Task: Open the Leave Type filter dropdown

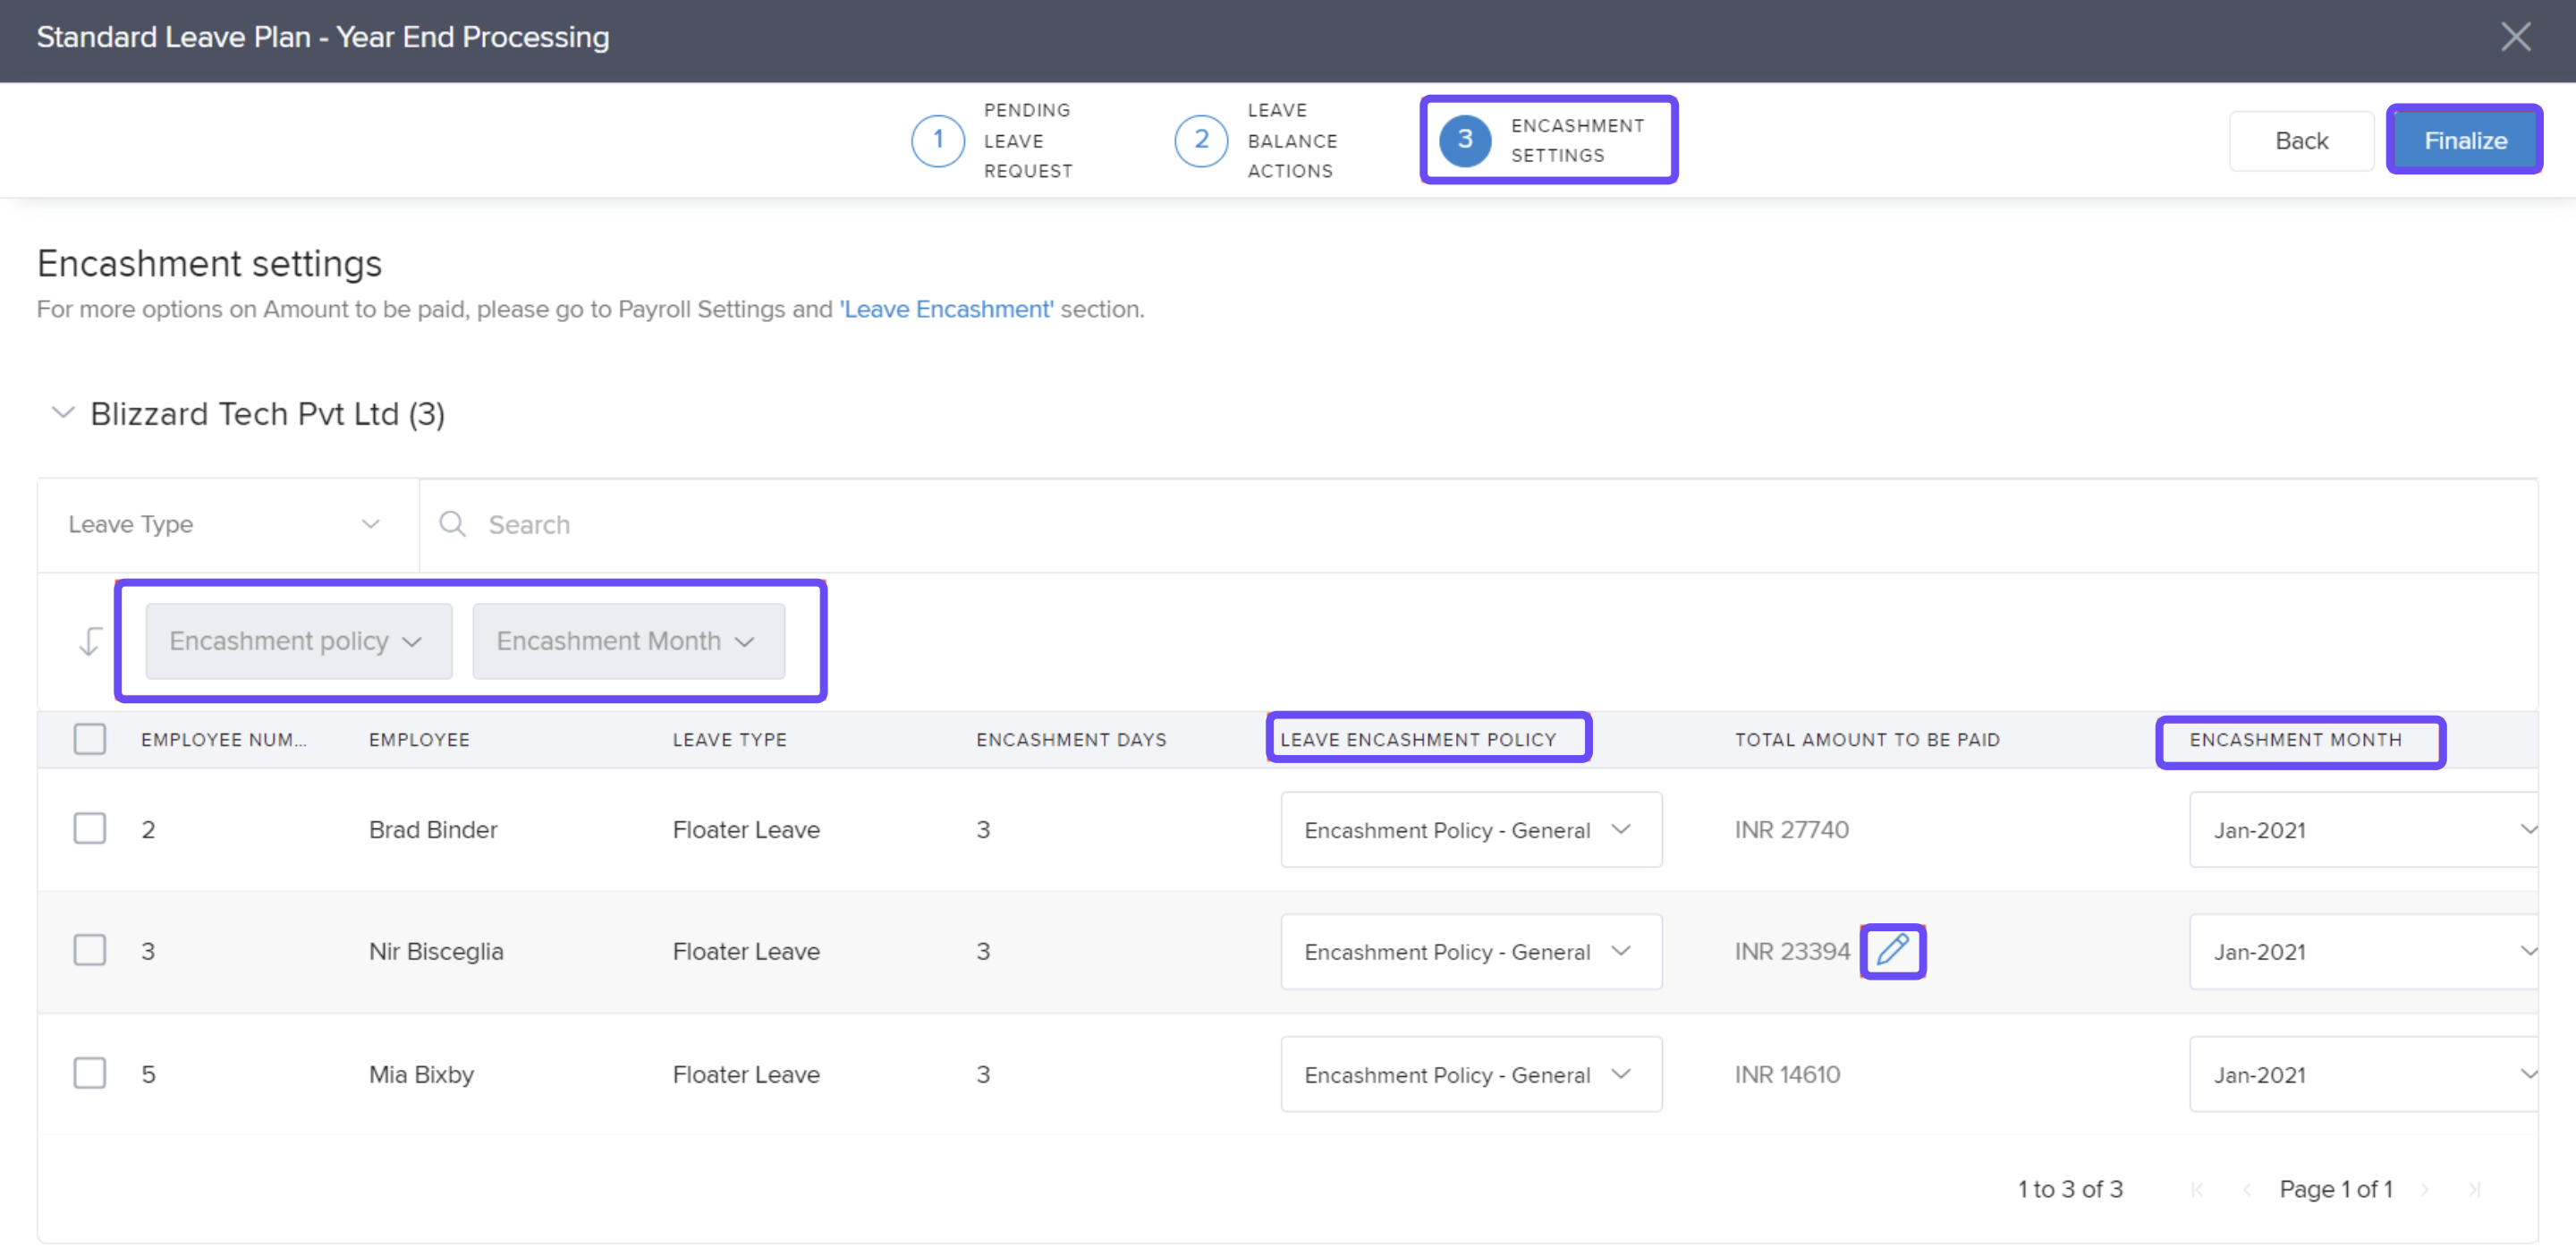Action: pyautogui.click(x=225, y=524)
